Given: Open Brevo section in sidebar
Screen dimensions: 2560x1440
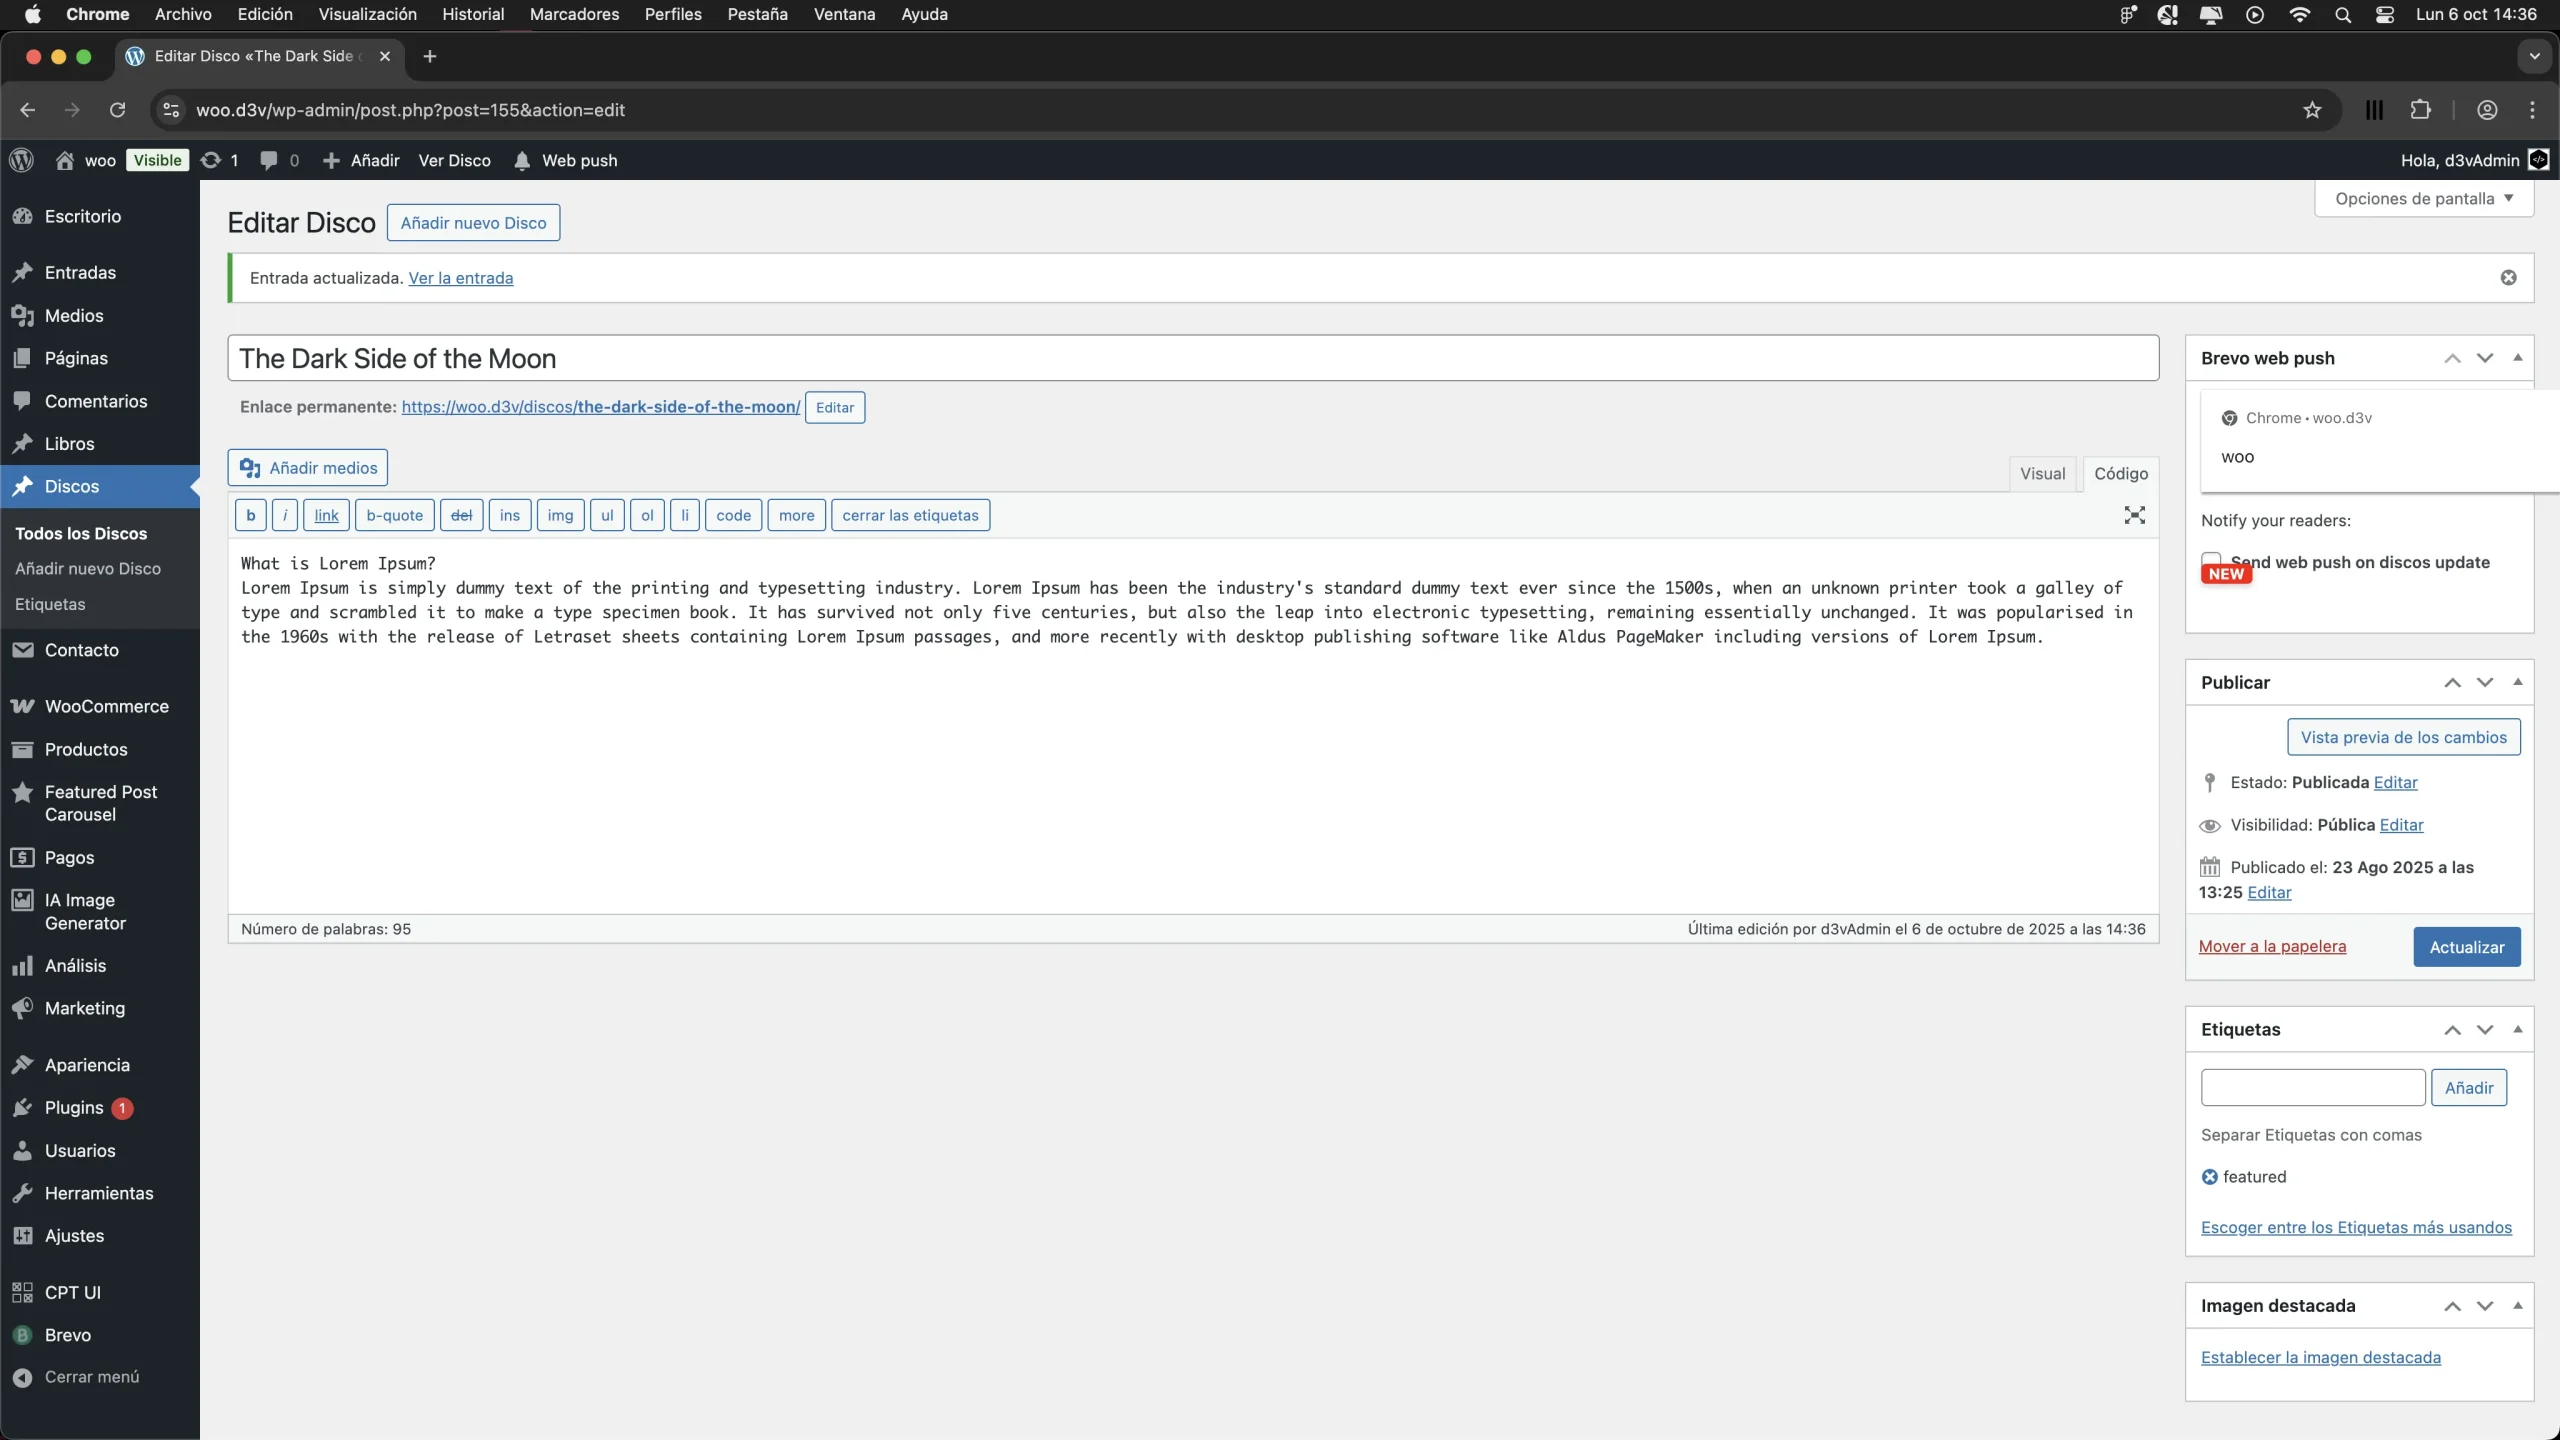Looking at the screenshot, I should click(68, 1335).
